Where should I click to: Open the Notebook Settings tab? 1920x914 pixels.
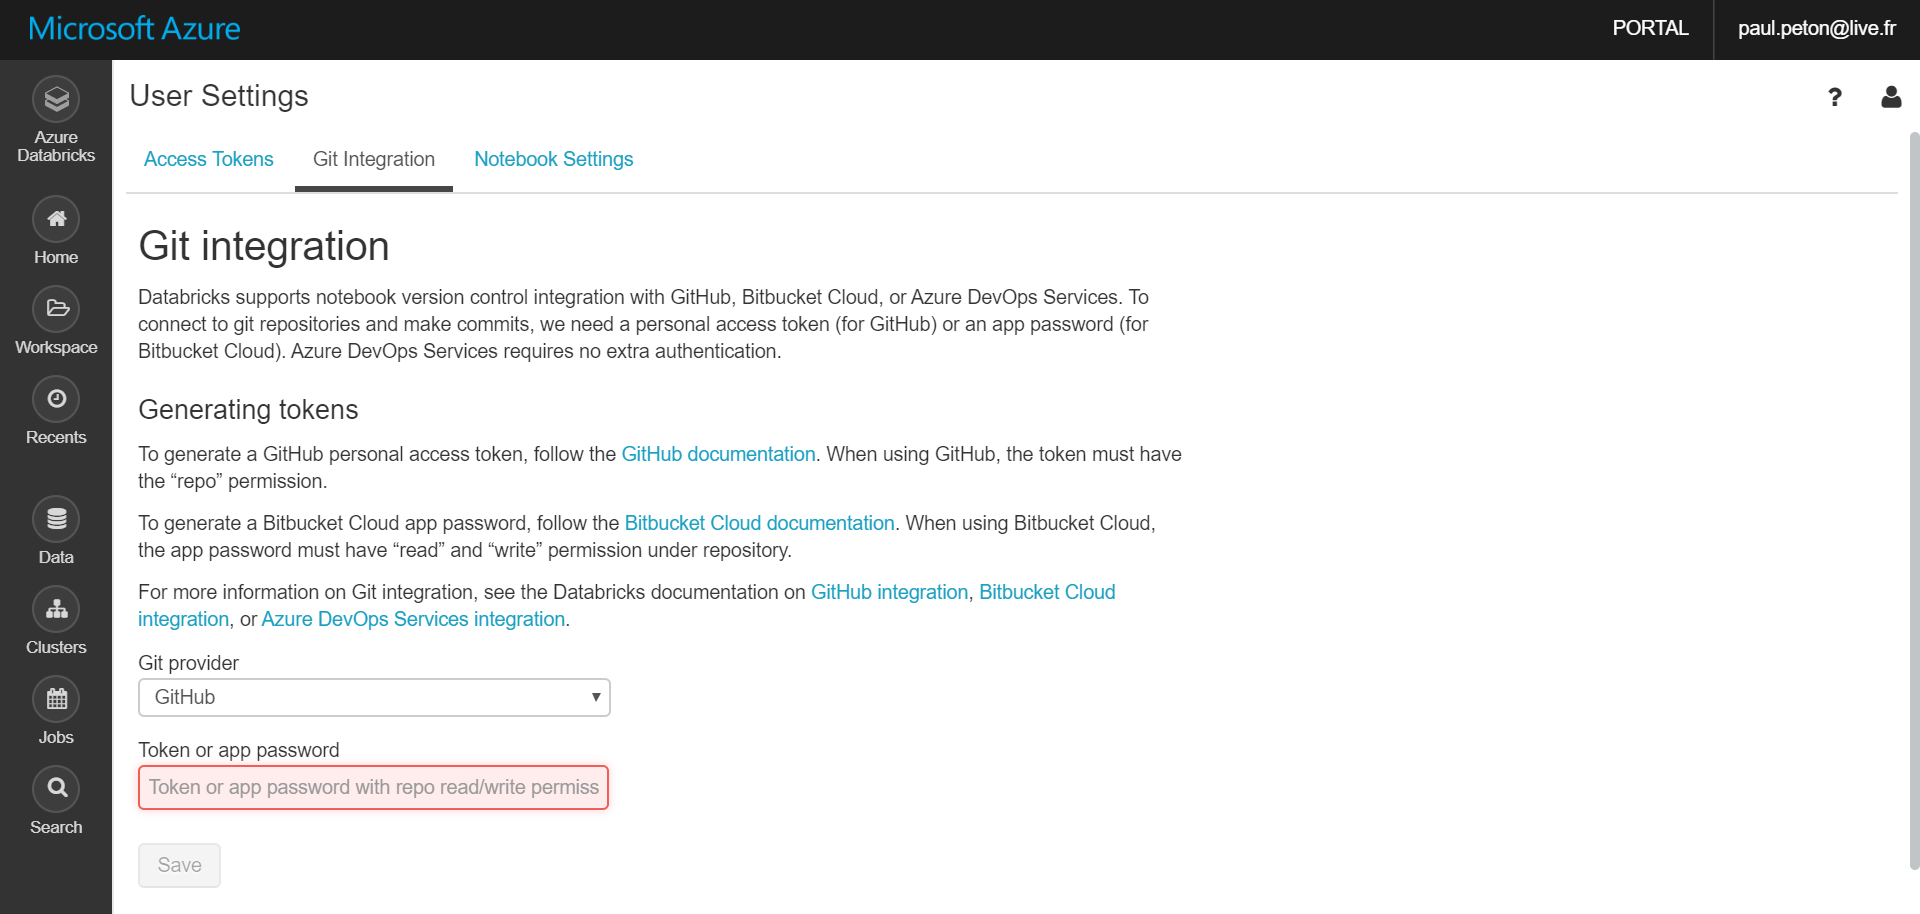tap(553, 159)
